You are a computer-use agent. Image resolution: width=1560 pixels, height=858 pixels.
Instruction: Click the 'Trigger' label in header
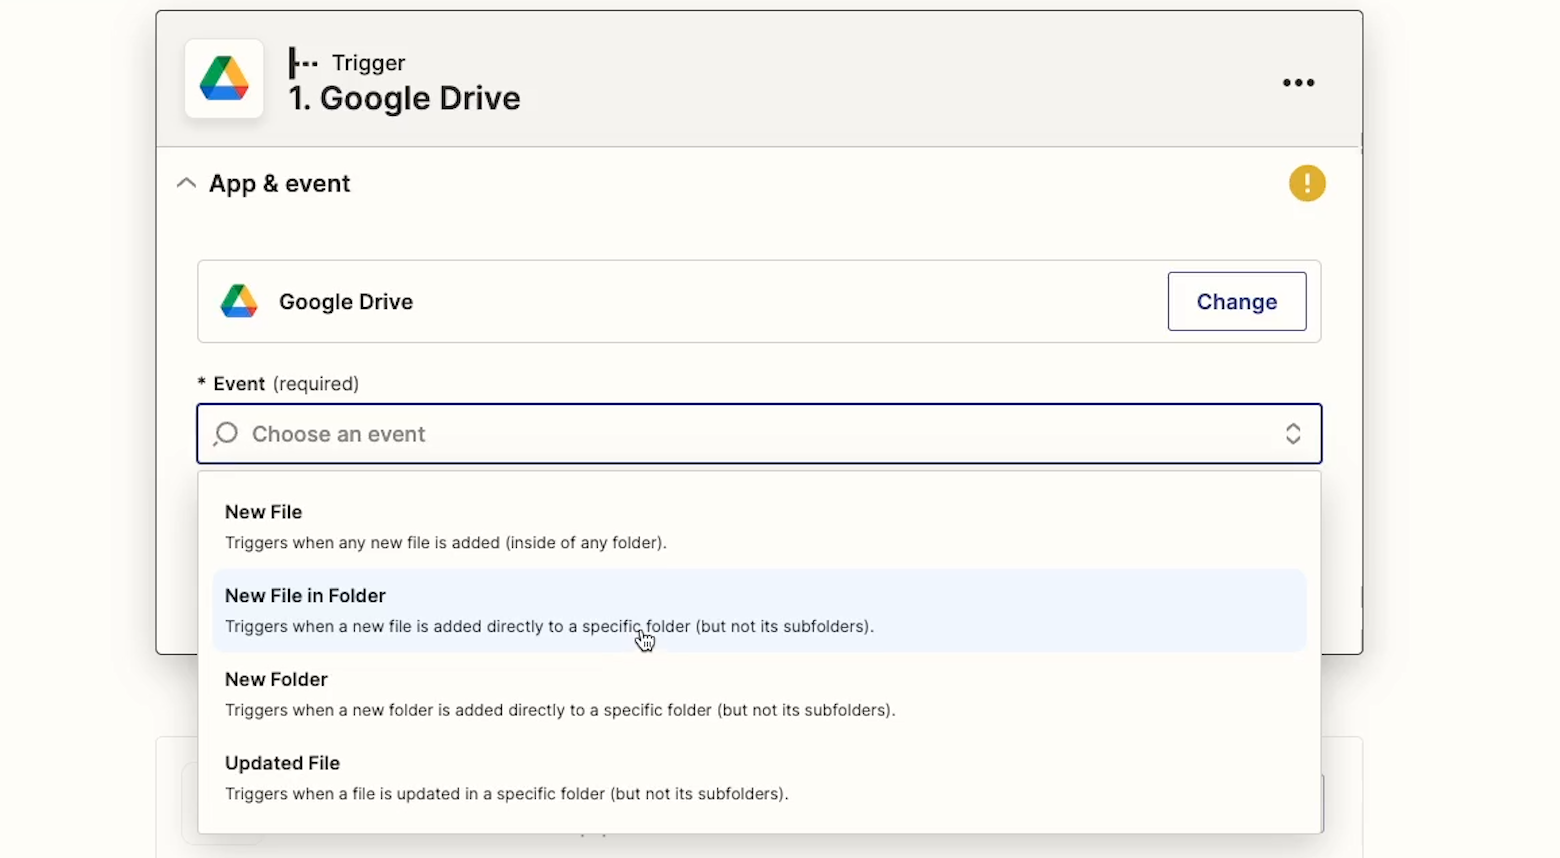point(368,63)
